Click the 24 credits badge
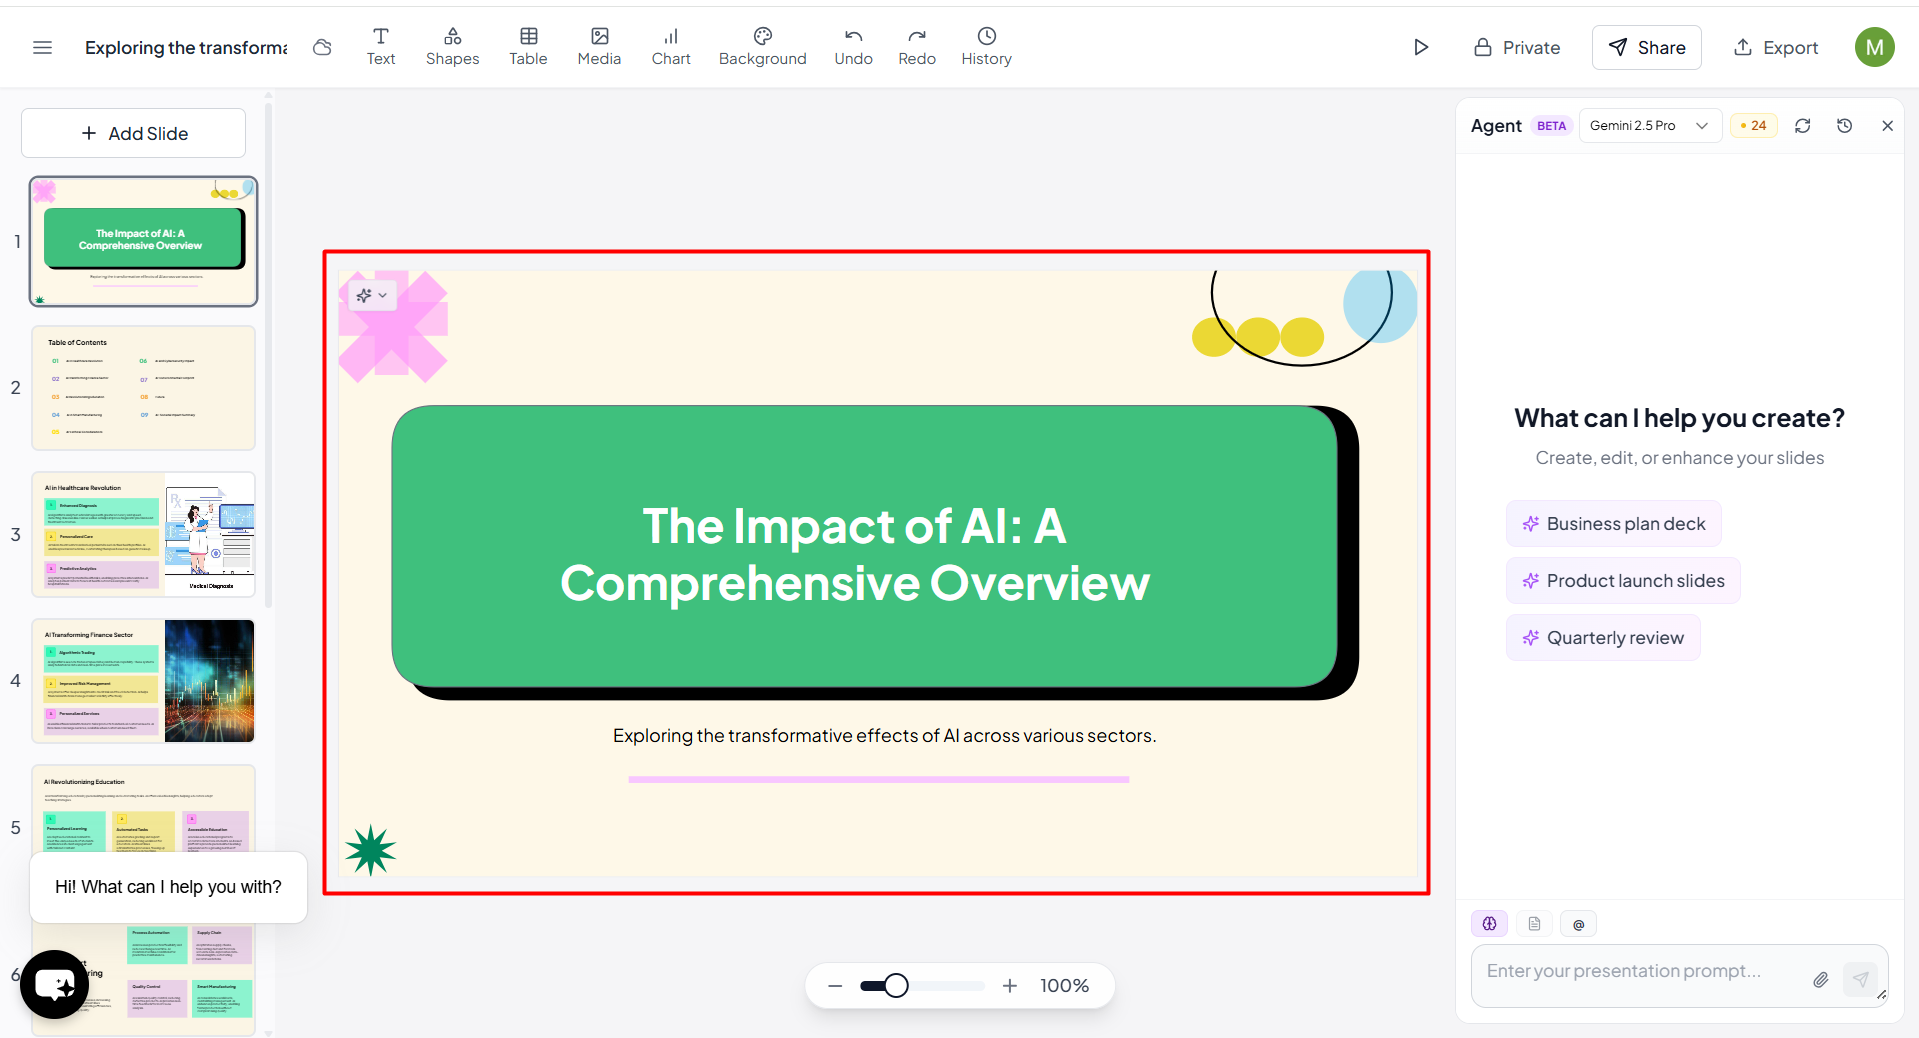1919x1038 pixels. [1754, 126]
